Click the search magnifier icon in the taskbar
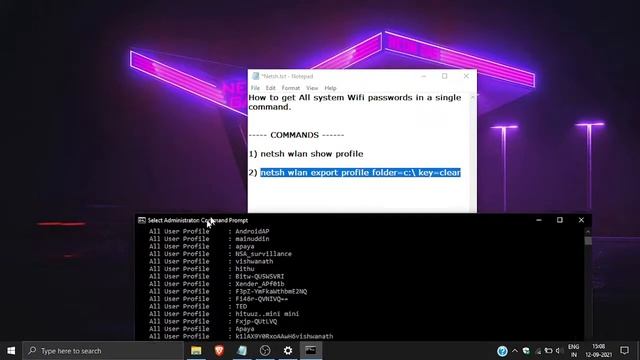The image size is (640, 360). pos(32,351)
